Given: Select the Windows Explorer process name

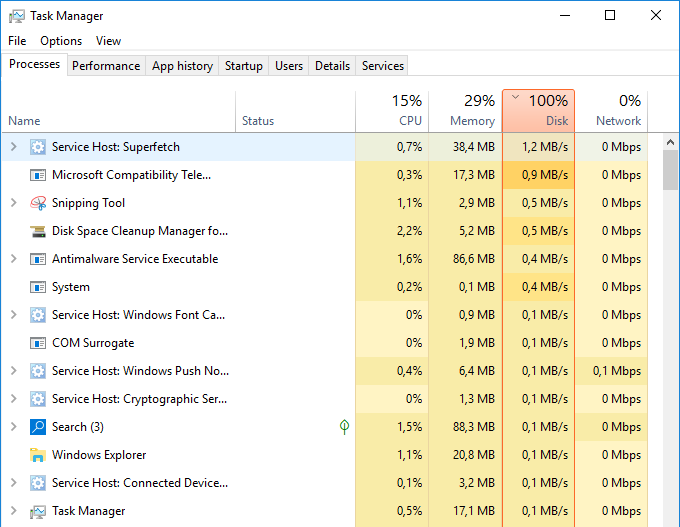Looking at the screenshot, I should [99, 455].
